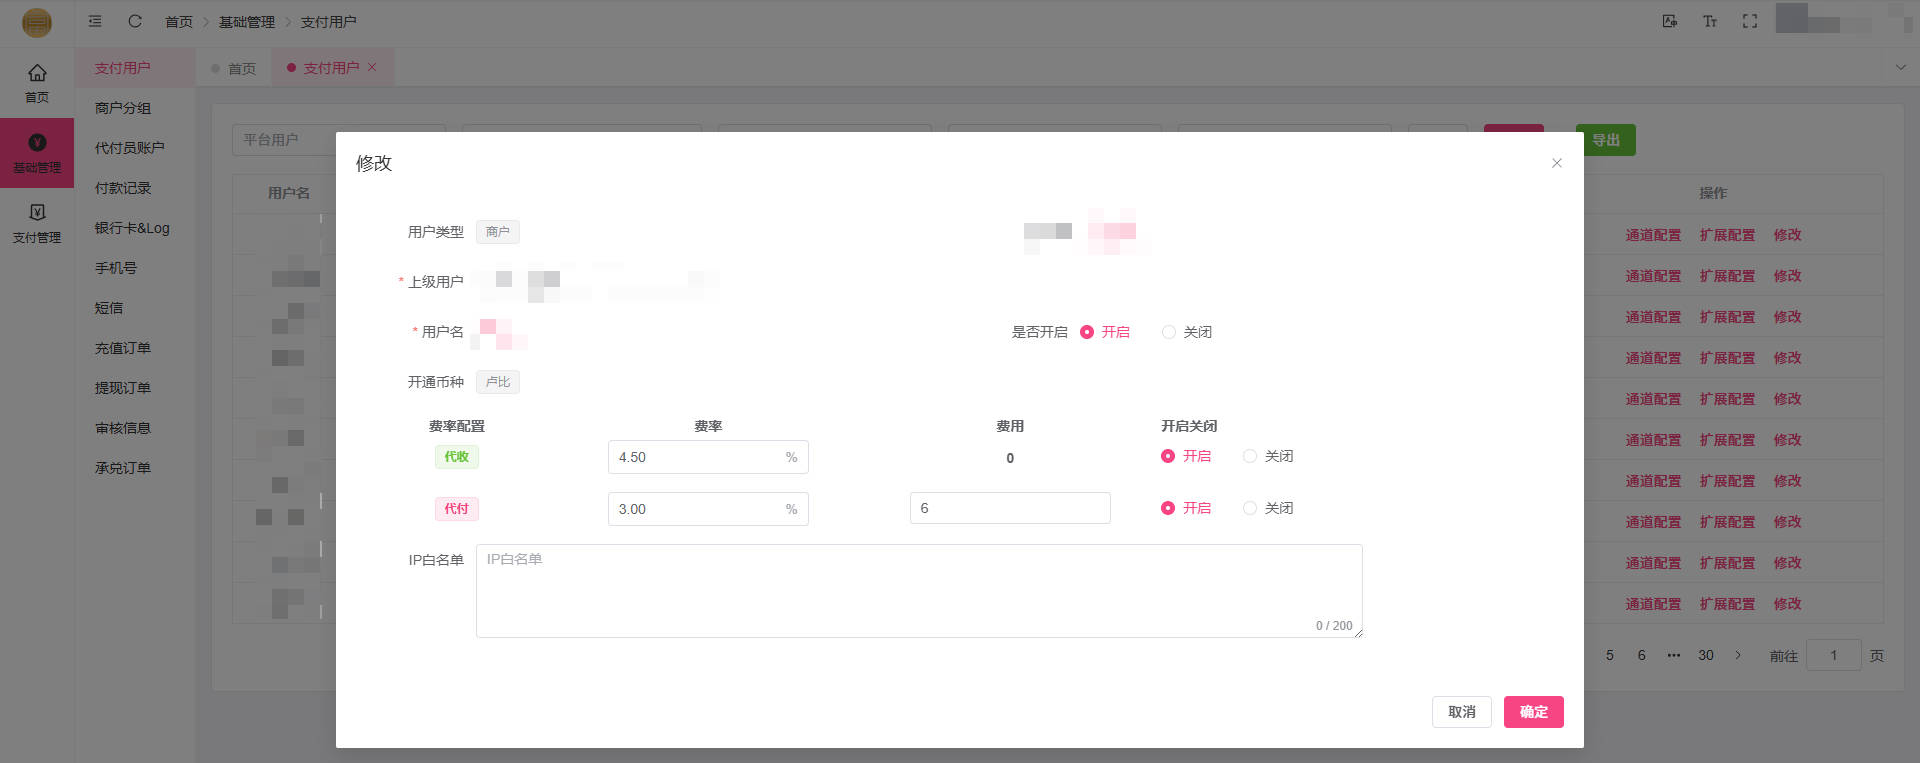Click the 代付 fee input showing 6
Viewport: 1920px width, 763px height.
(1009, 508)
